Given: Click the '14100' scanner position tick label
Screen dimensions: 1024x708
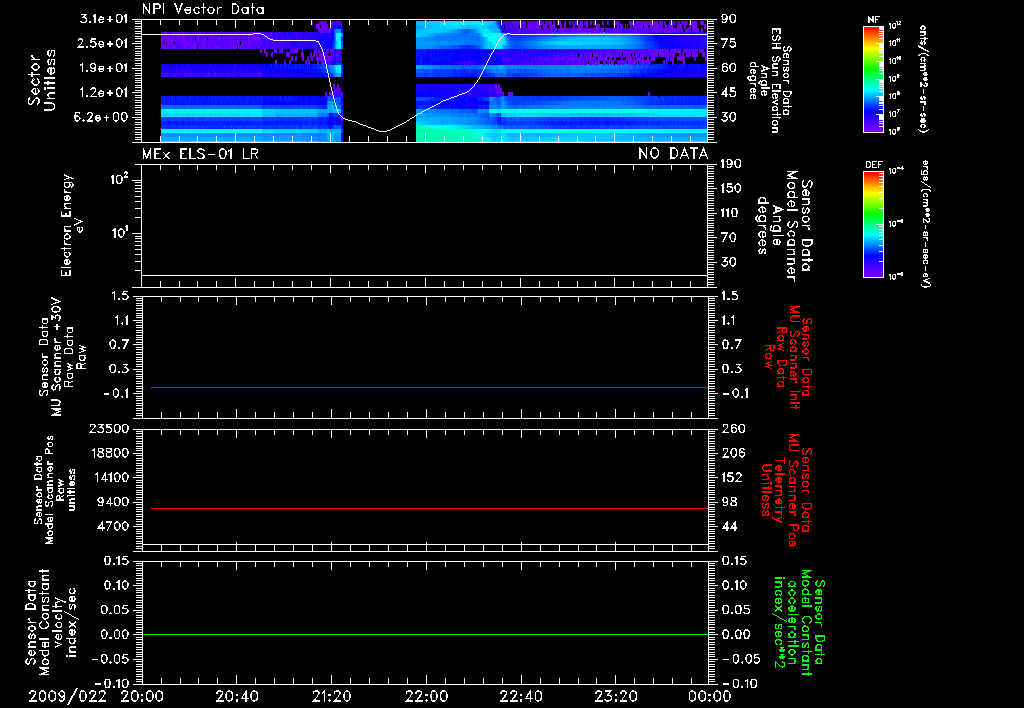Looking at the screenshot, I should tap(110, 477).
